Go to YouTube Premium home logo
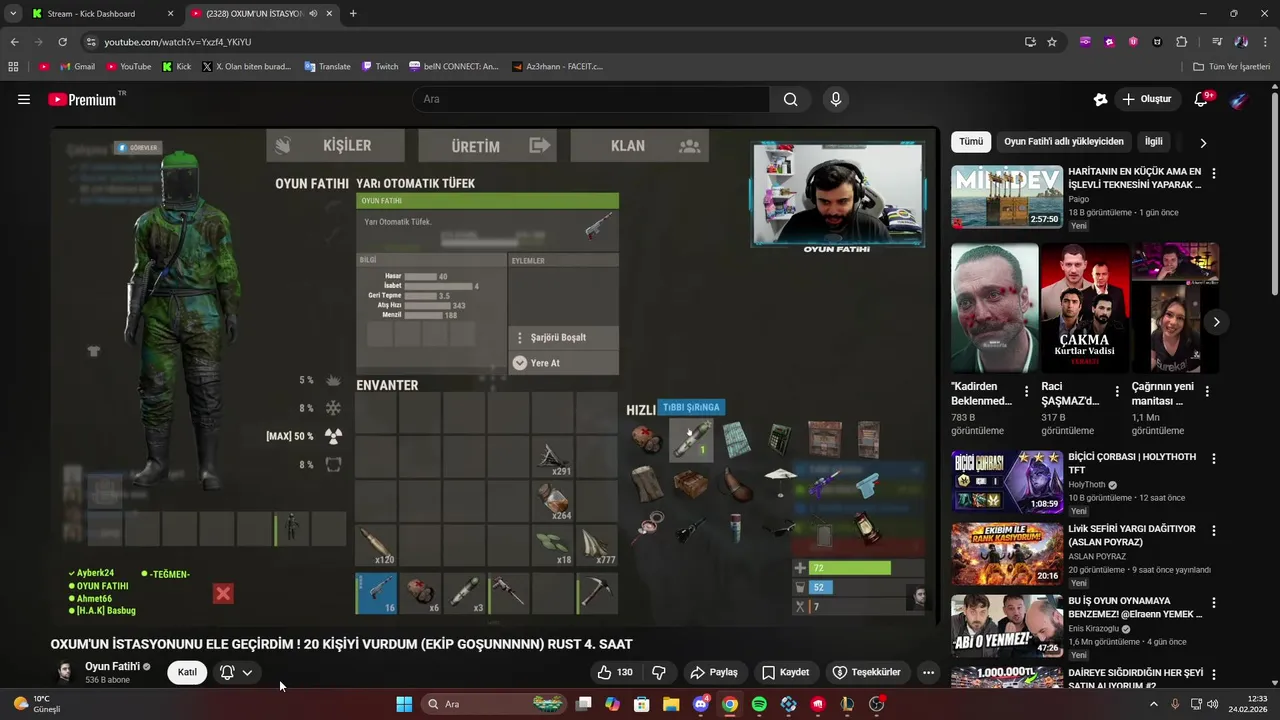Viewport: 1280px width, 720px height. (82, 99)
